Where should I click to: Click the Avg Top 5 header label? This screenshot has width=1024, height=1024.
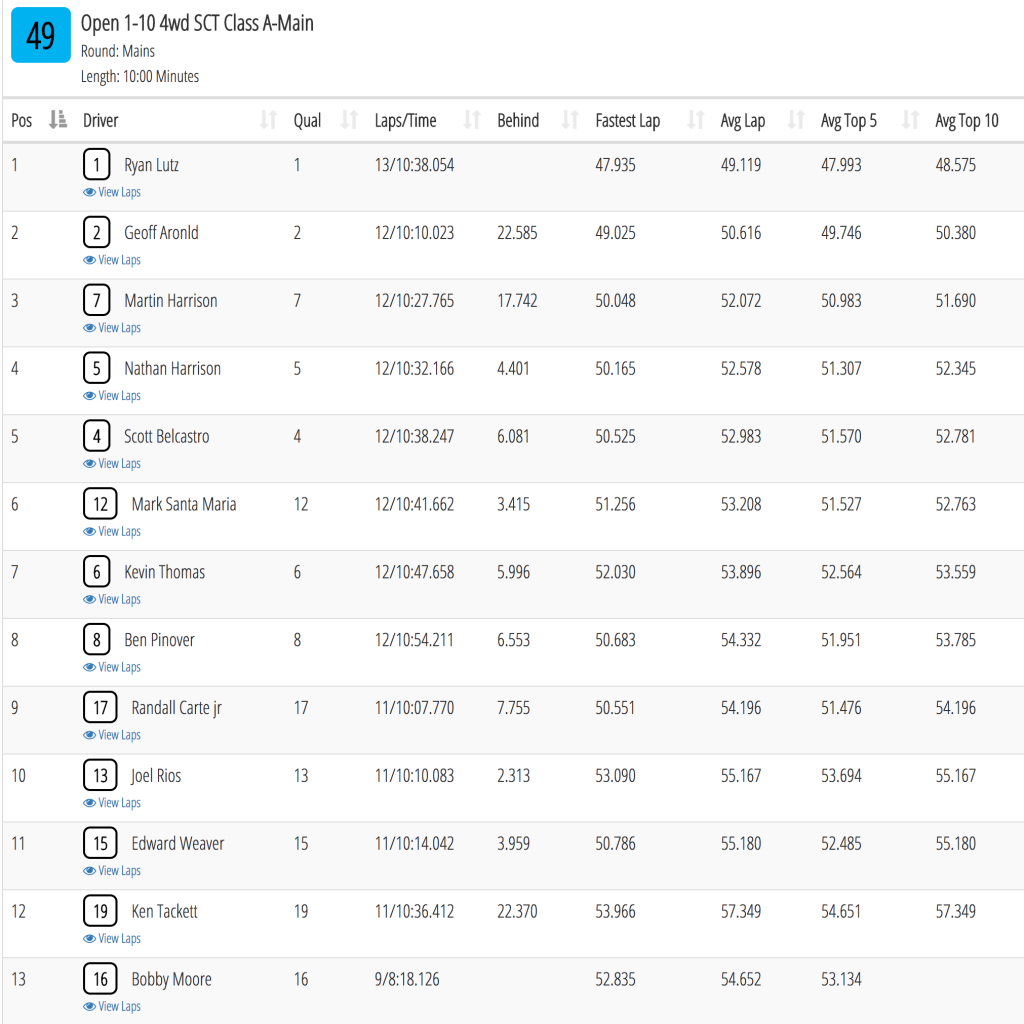[849, 121]
